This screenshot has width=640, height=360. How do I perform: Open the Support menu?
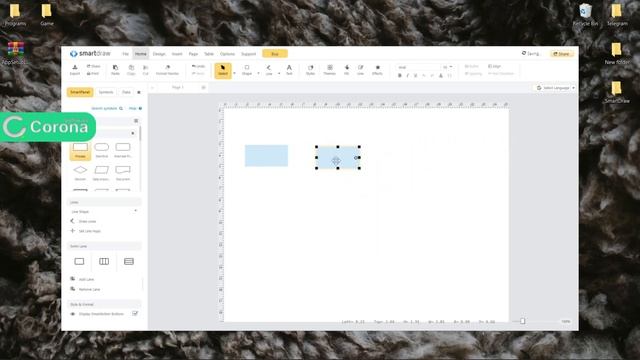pos(248,54)
